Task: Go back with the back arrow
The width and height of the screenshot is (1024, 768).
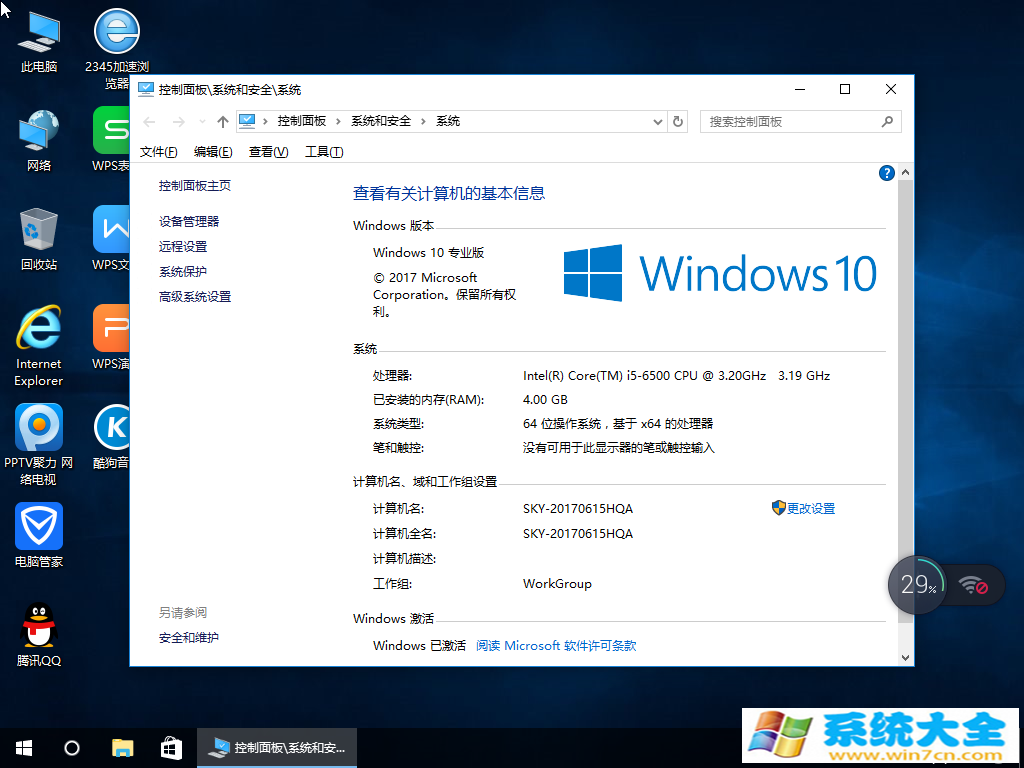Action: (x=150, y=122)
